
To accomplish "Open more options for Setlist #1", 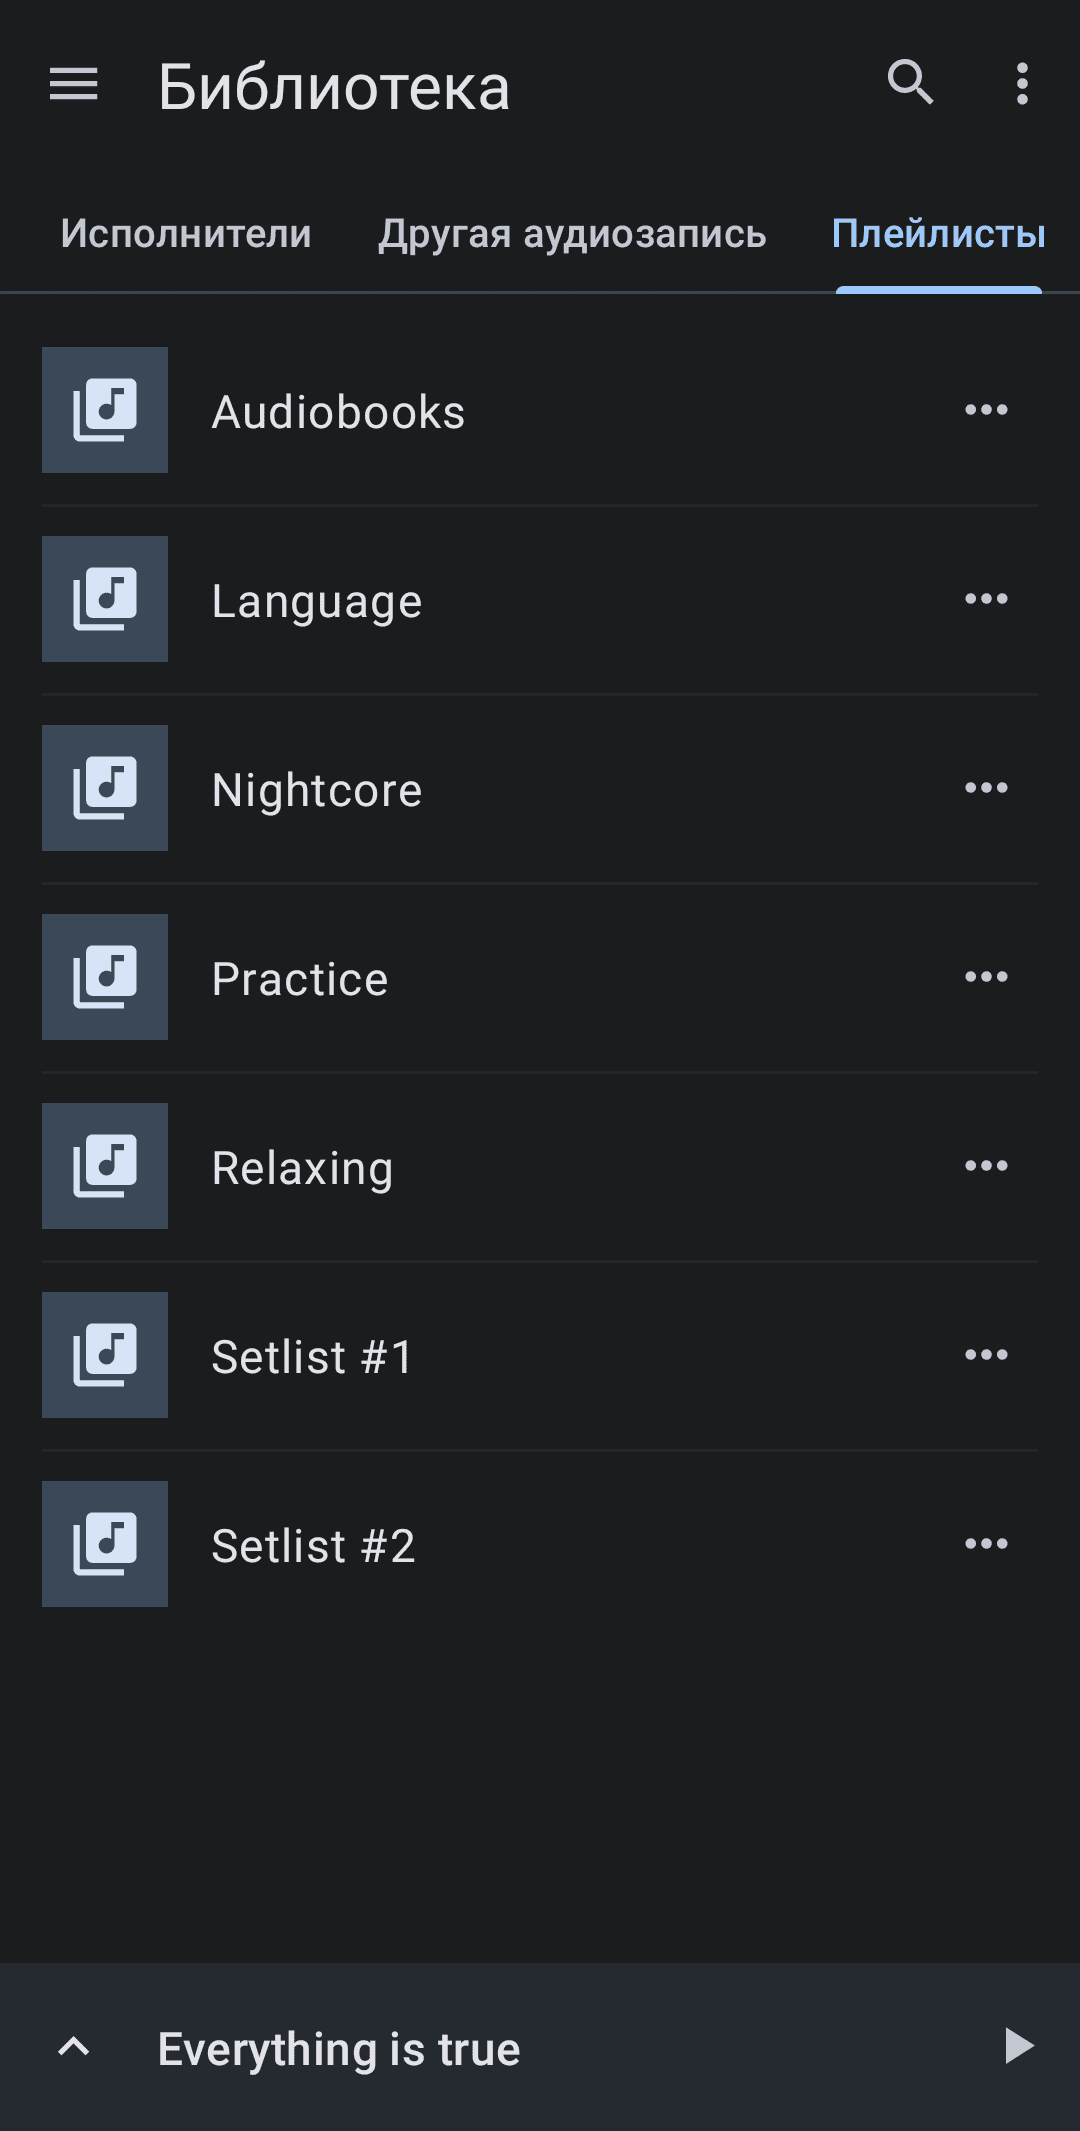I will pos(986,1355).
